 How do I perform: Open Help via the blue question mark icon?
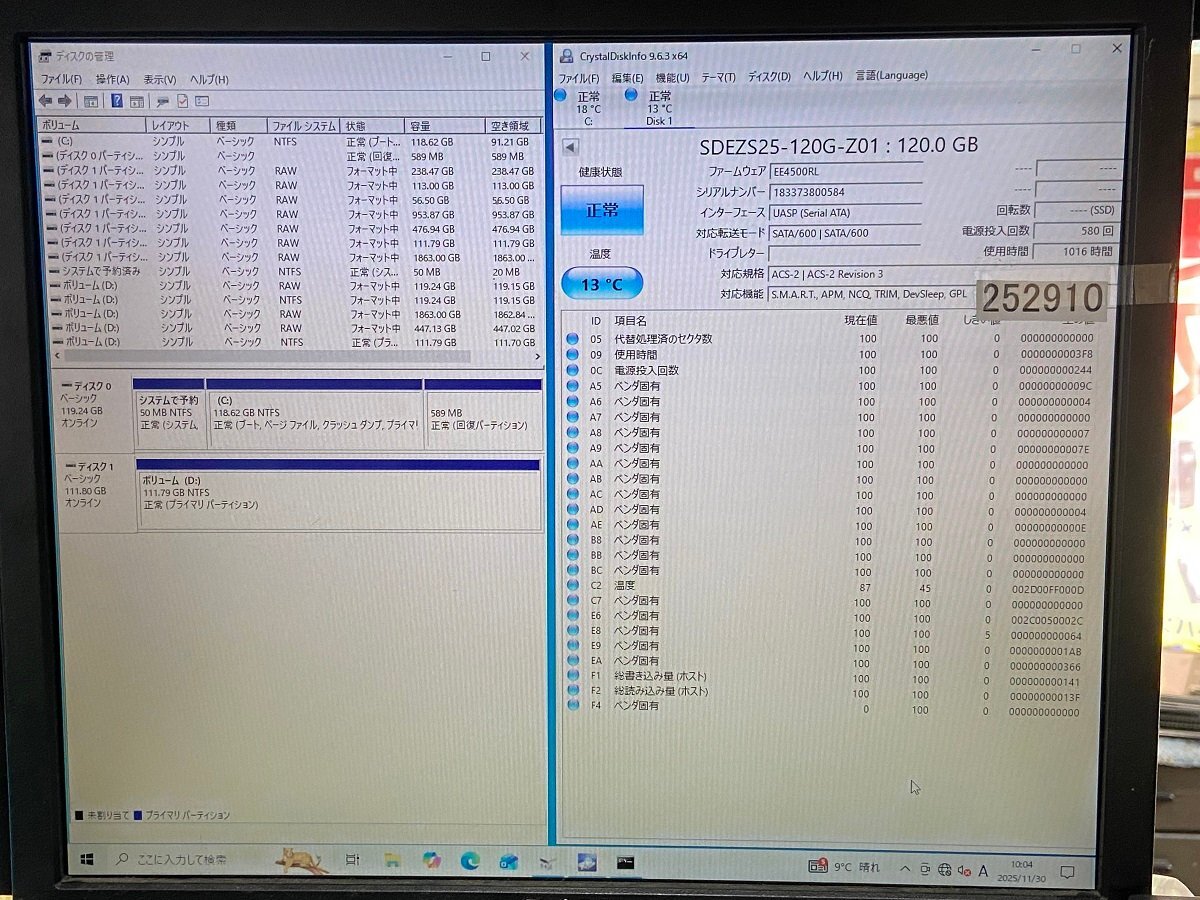117,101
